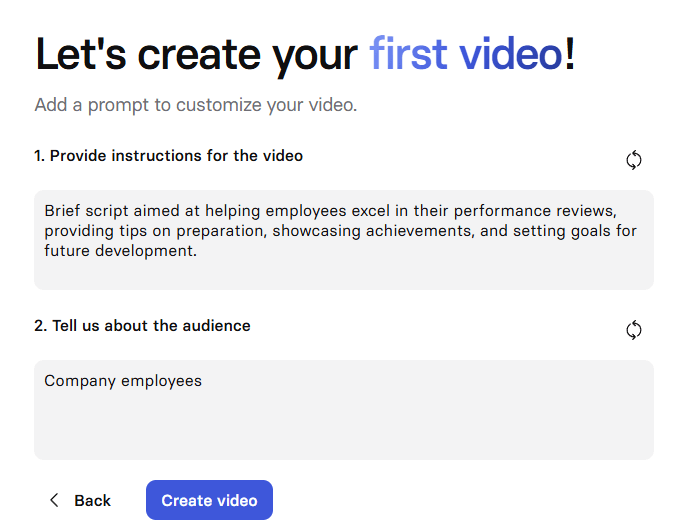Click "1. Provide instructions for the video" label
The width and height of the screenshot is (687, 532).
point(169,156)
